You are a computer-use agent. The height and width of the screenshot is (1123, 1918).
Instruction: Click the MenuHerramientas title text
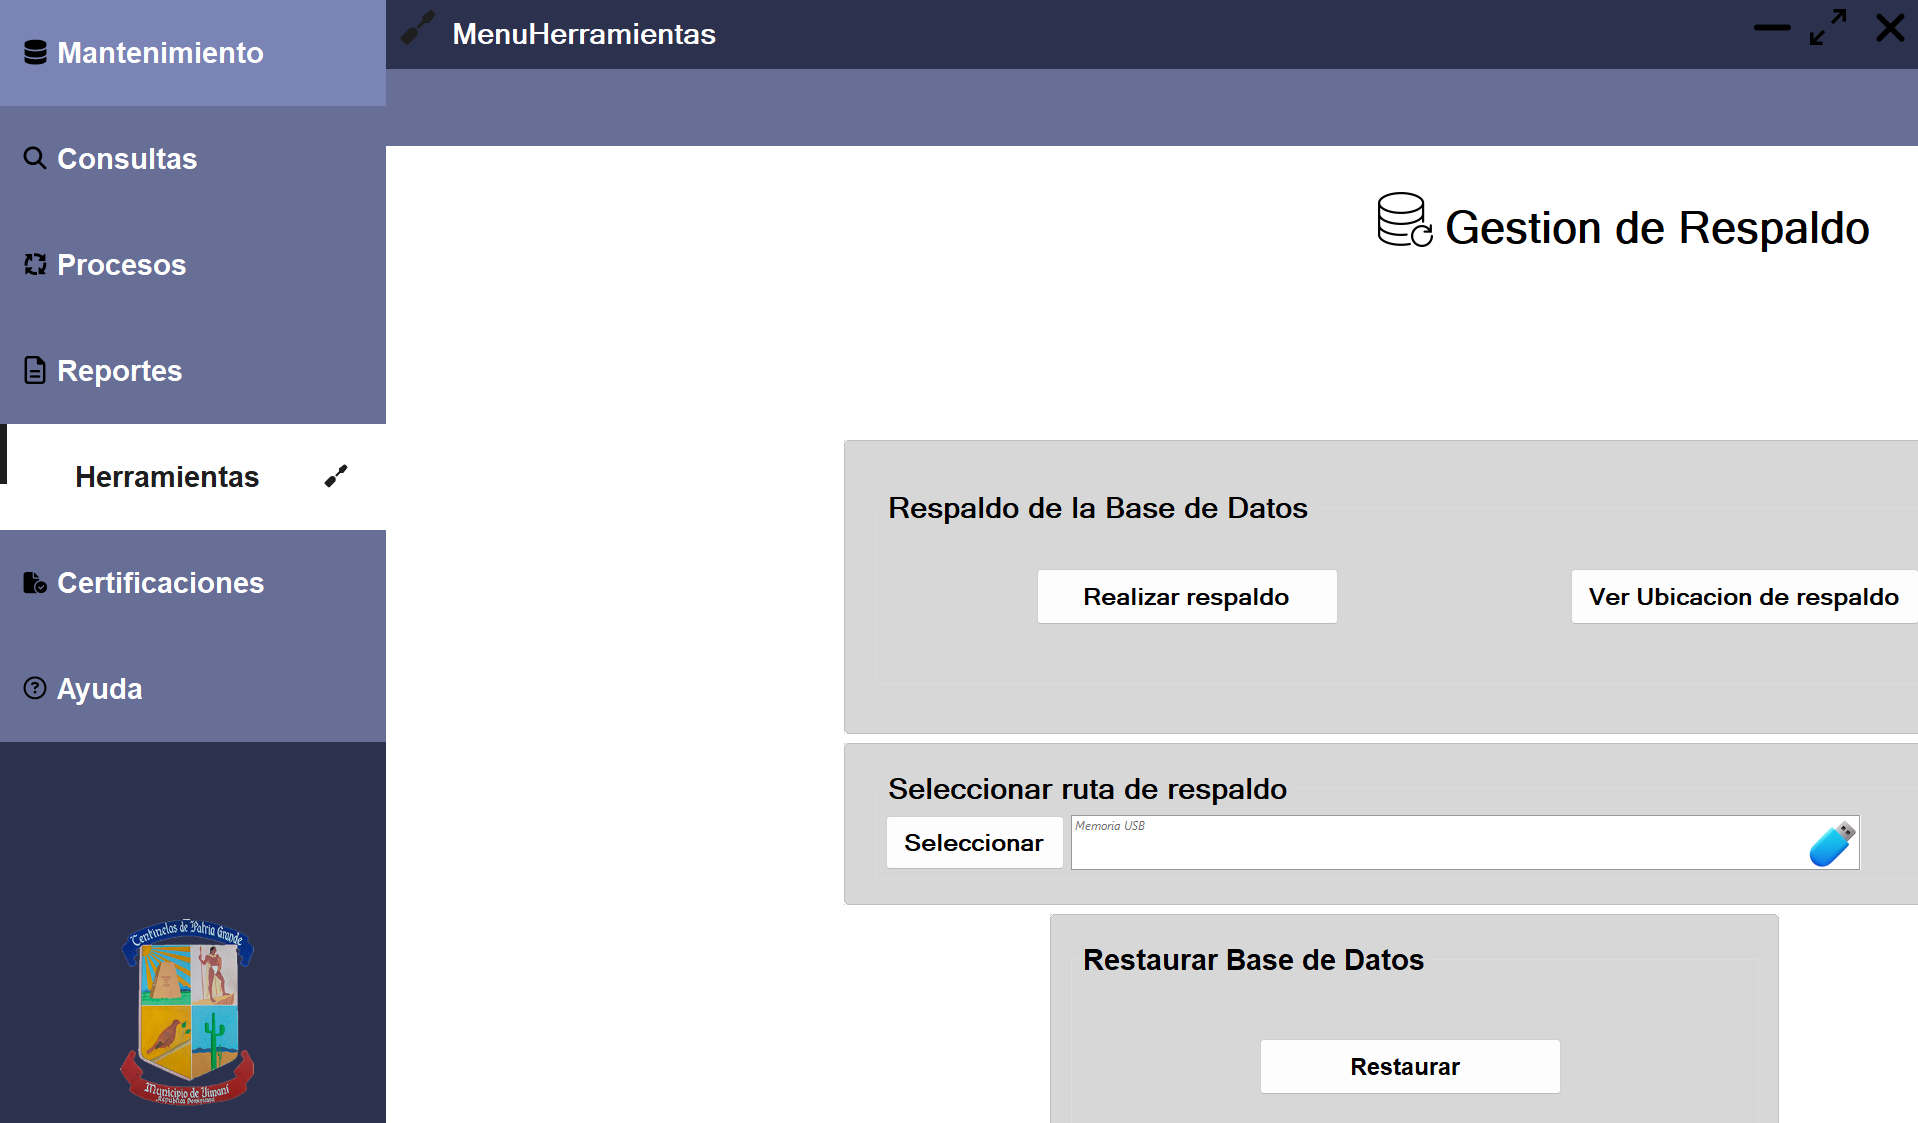point(584,34)
